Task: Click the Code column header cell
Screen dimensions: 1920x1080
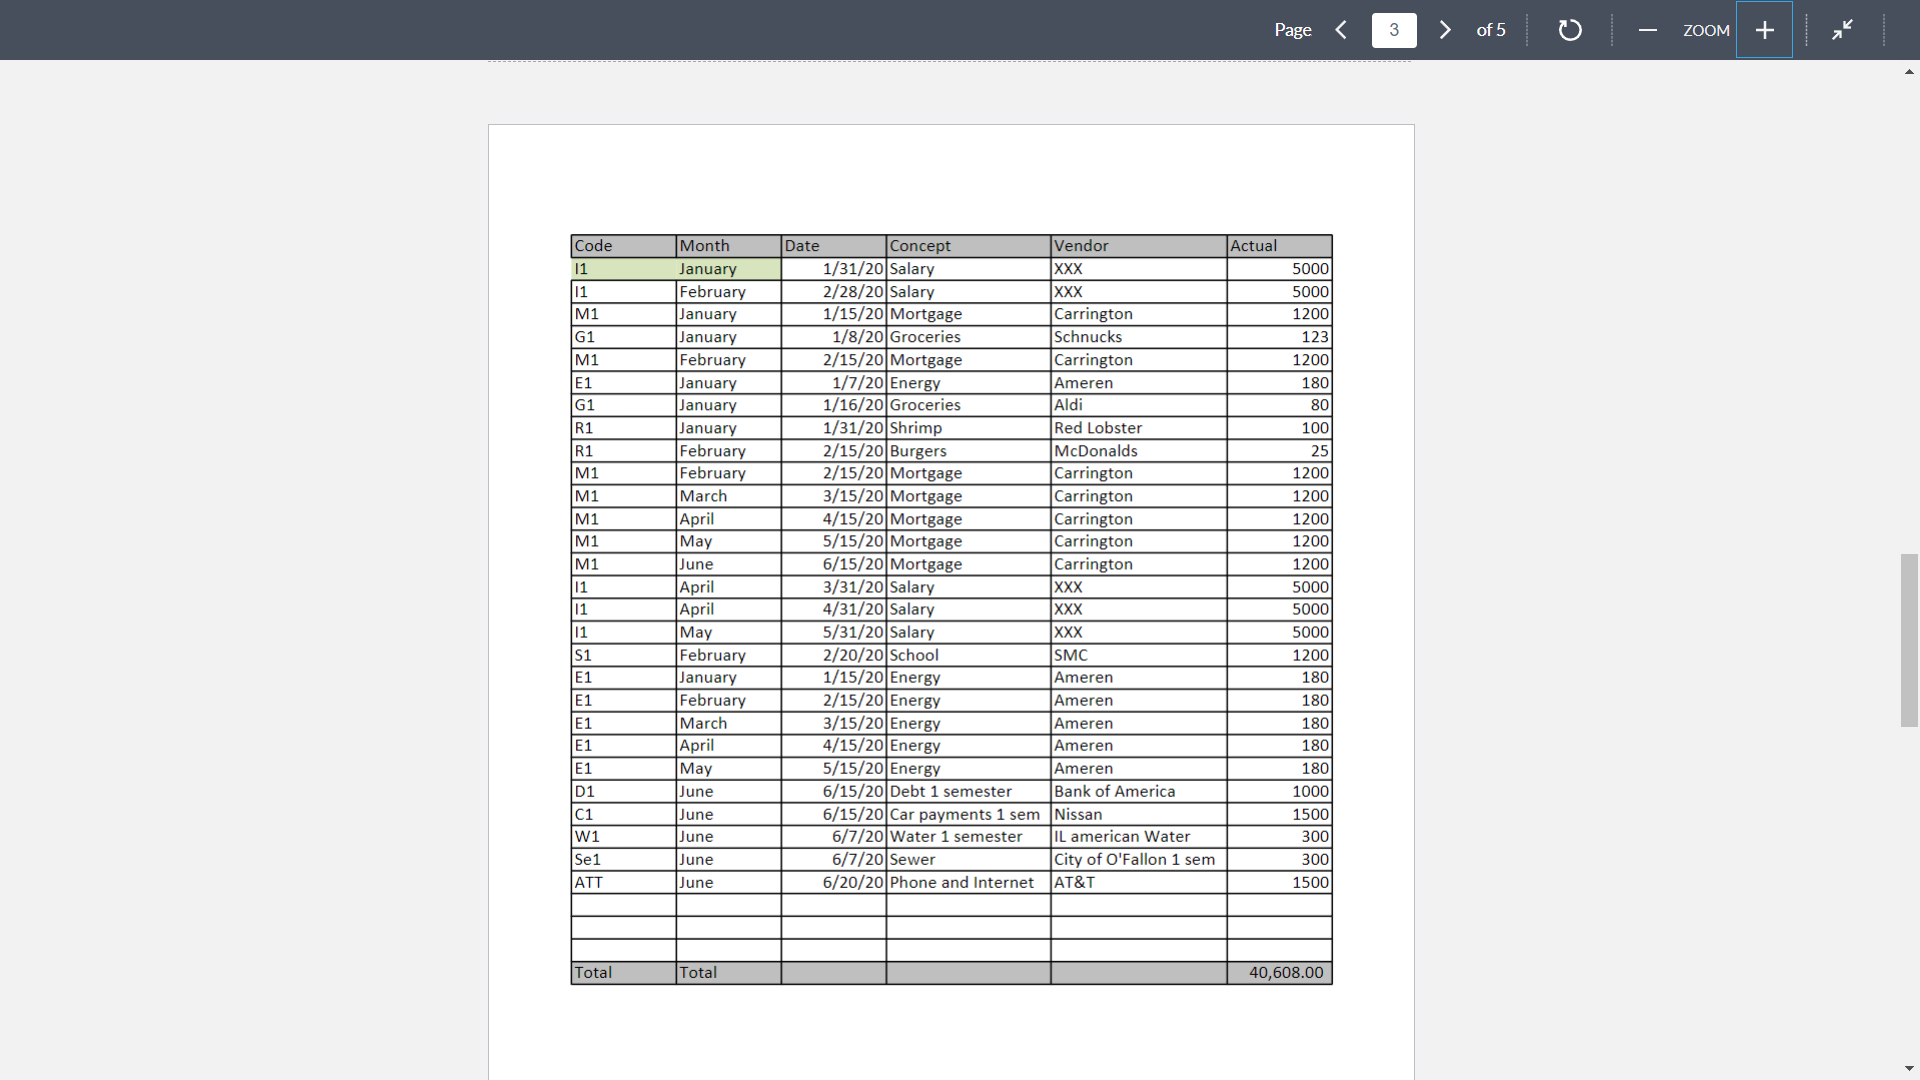Action: click(x=623, y=246)
